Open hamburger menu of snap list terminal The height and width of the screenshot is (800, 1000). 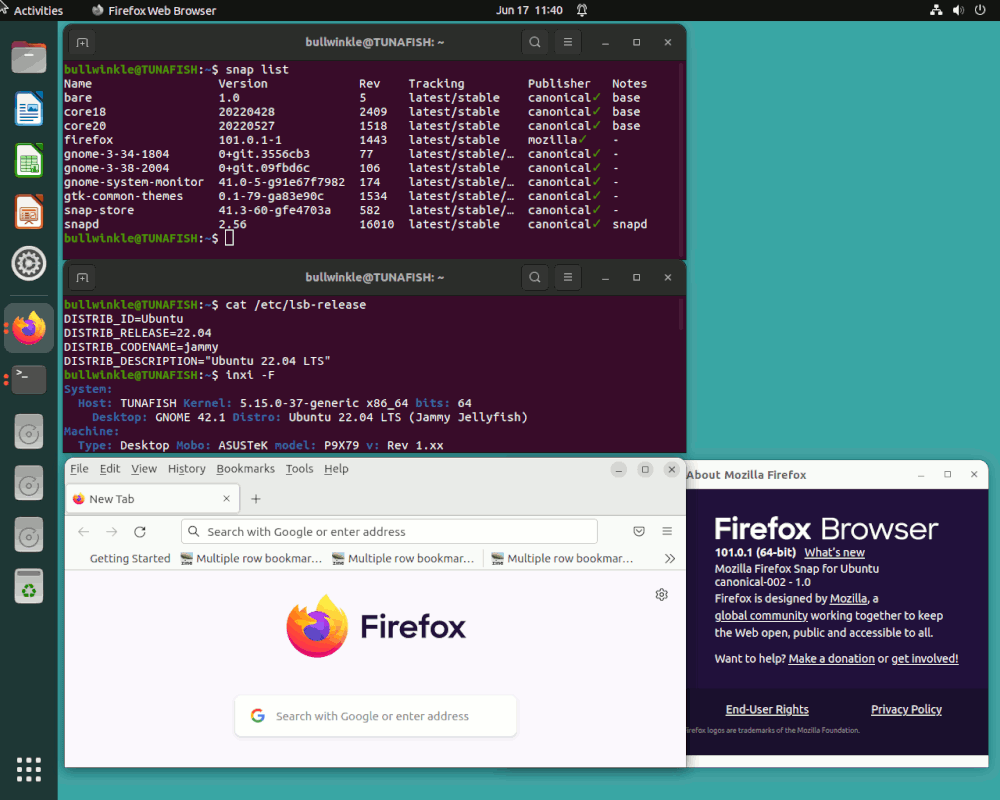click(568, 42)
